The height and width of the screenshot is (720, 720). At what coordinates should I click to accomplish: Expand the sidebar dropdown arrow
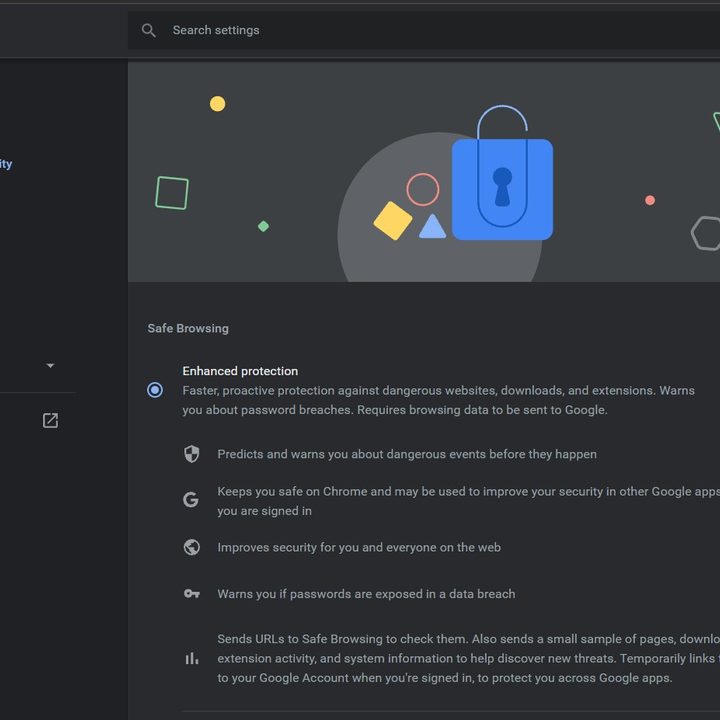click(x=51, y=366)
